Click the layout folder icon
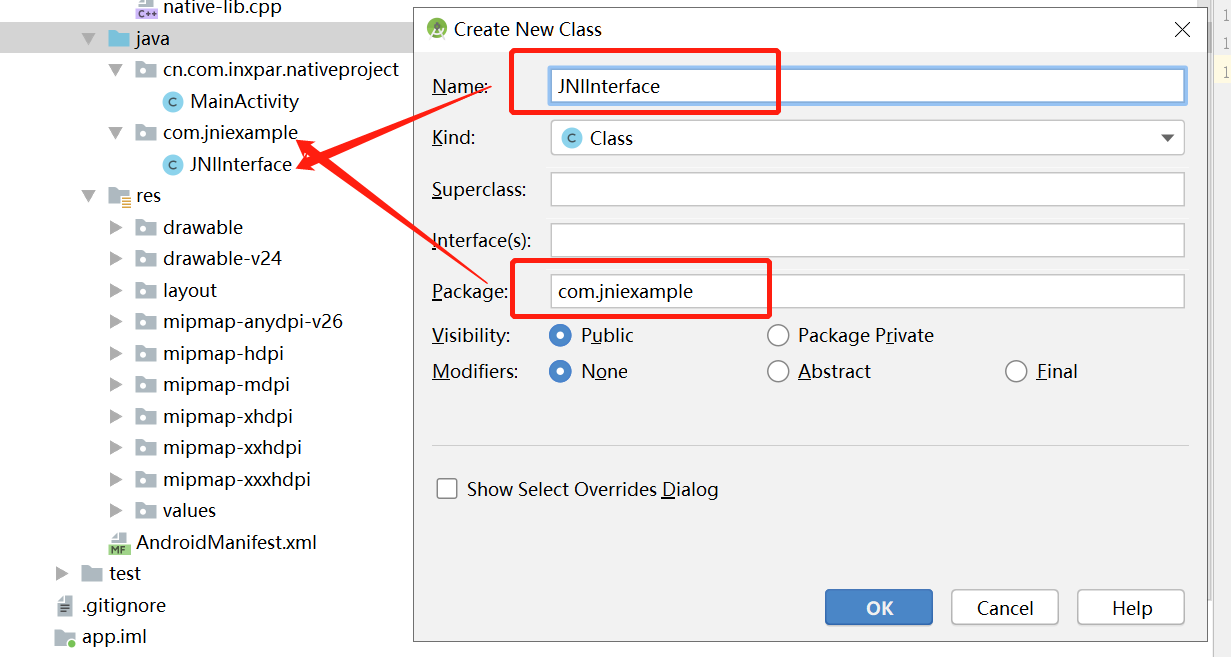Screen dimensions: 1231x657 click(x=145, y=290)
